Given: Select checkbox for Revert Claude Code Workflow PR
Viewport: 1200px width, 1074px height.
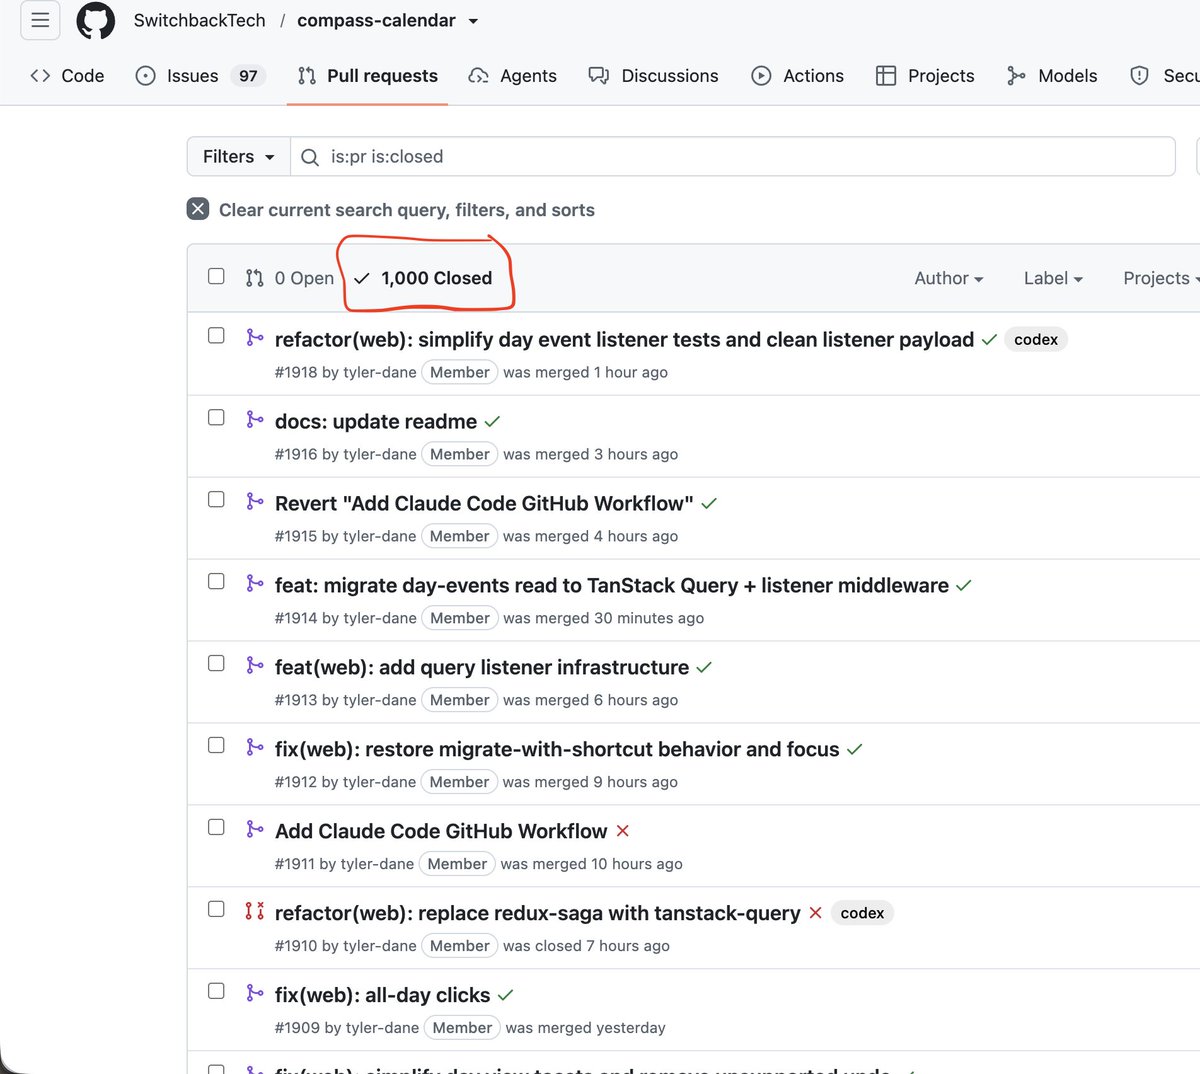Looking at the screenshot, I should coord(216,499).
